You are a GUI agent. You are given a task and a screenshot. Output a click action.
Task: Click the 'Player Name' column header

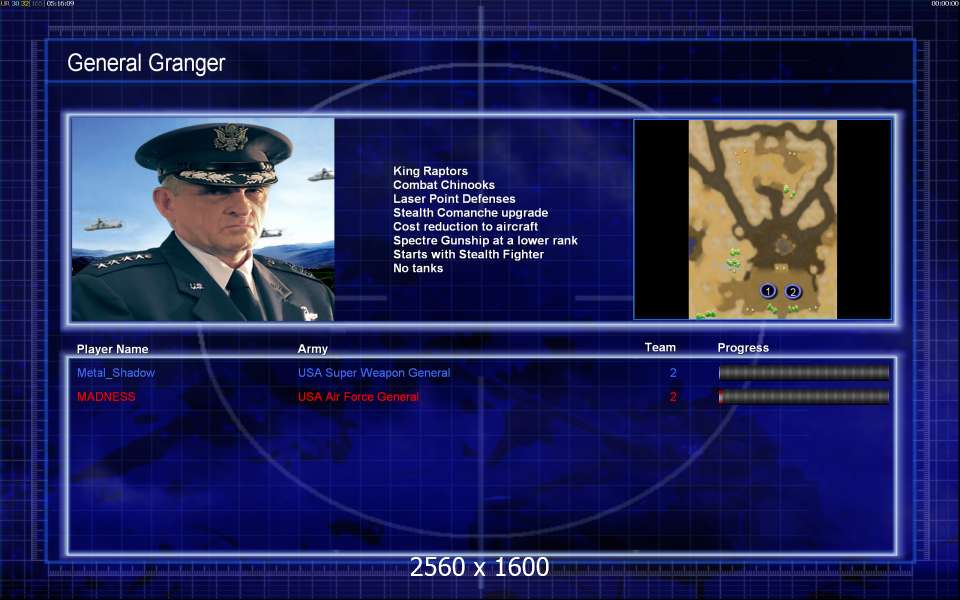tap(113, 349)
